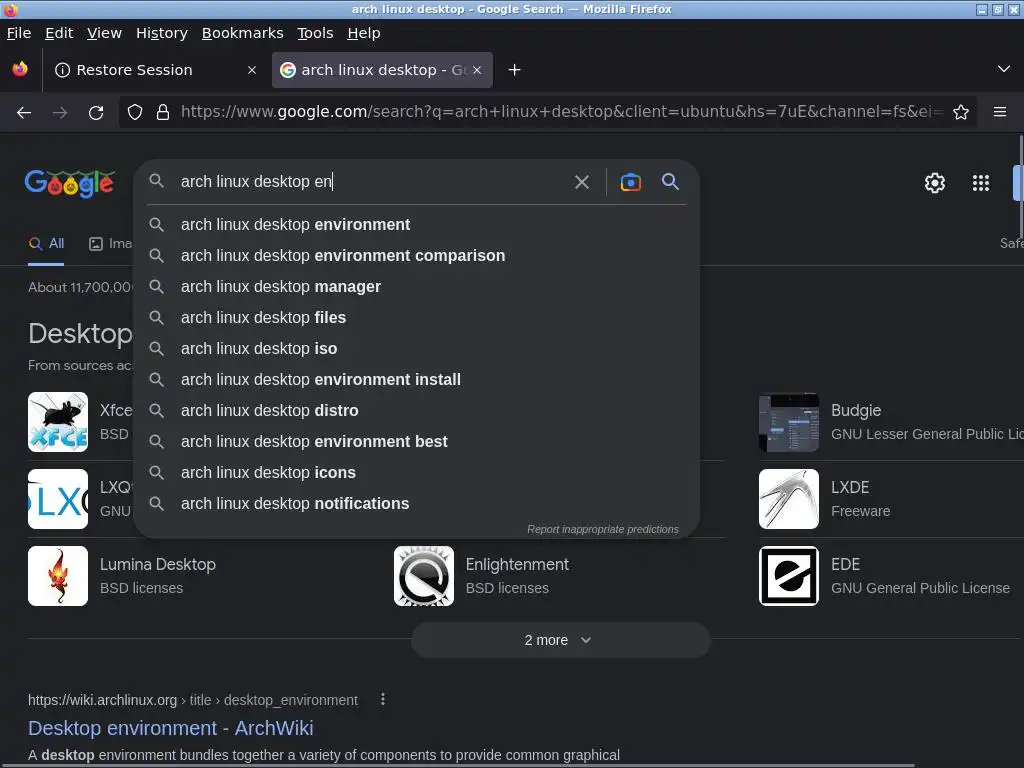The width and height of the screenshot is (1024, 768).
Task: Close the Restore Session tab
Action: pyautogui.click(x=252, y=70)
